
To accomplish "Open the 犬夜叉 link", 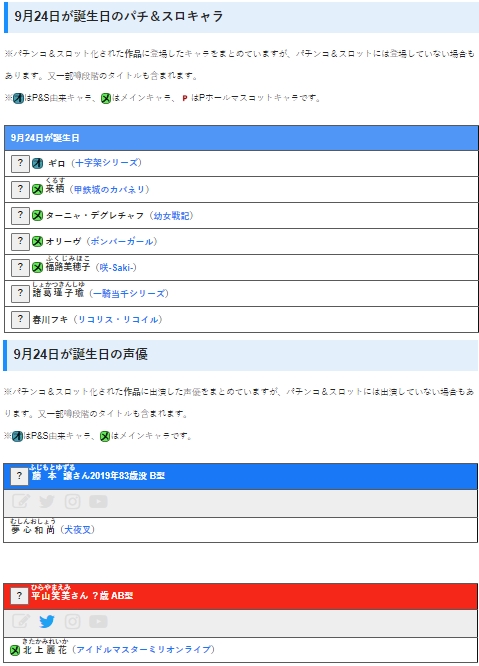I will 77,530.
